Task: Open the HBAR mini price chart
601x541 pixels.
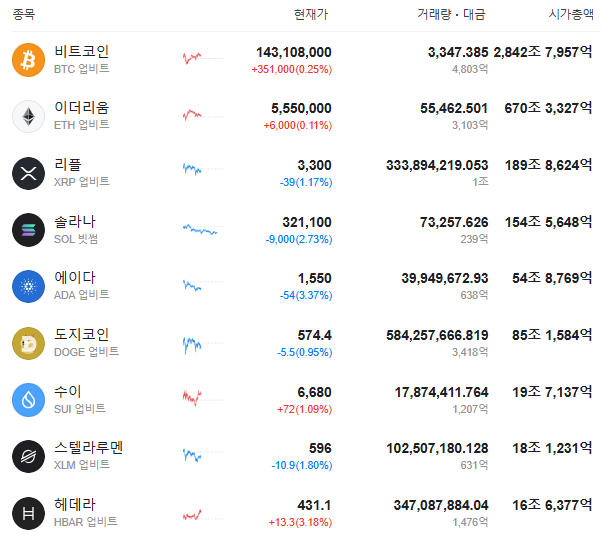Action: 203,515
